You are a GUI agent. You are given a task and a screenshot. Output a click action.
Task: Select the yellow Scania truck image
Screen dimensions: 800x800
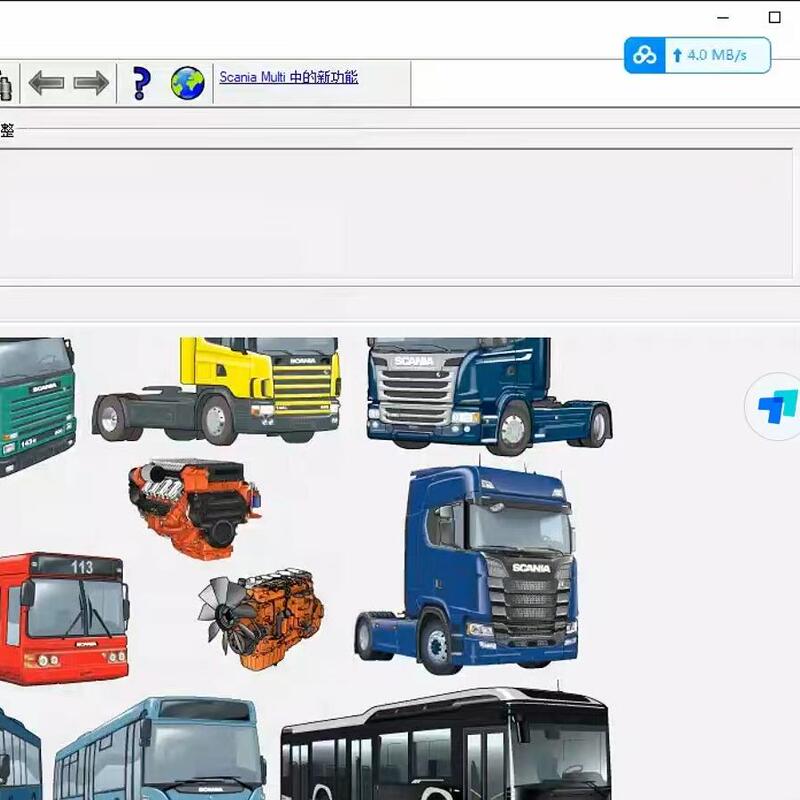[x=216, y=390]
